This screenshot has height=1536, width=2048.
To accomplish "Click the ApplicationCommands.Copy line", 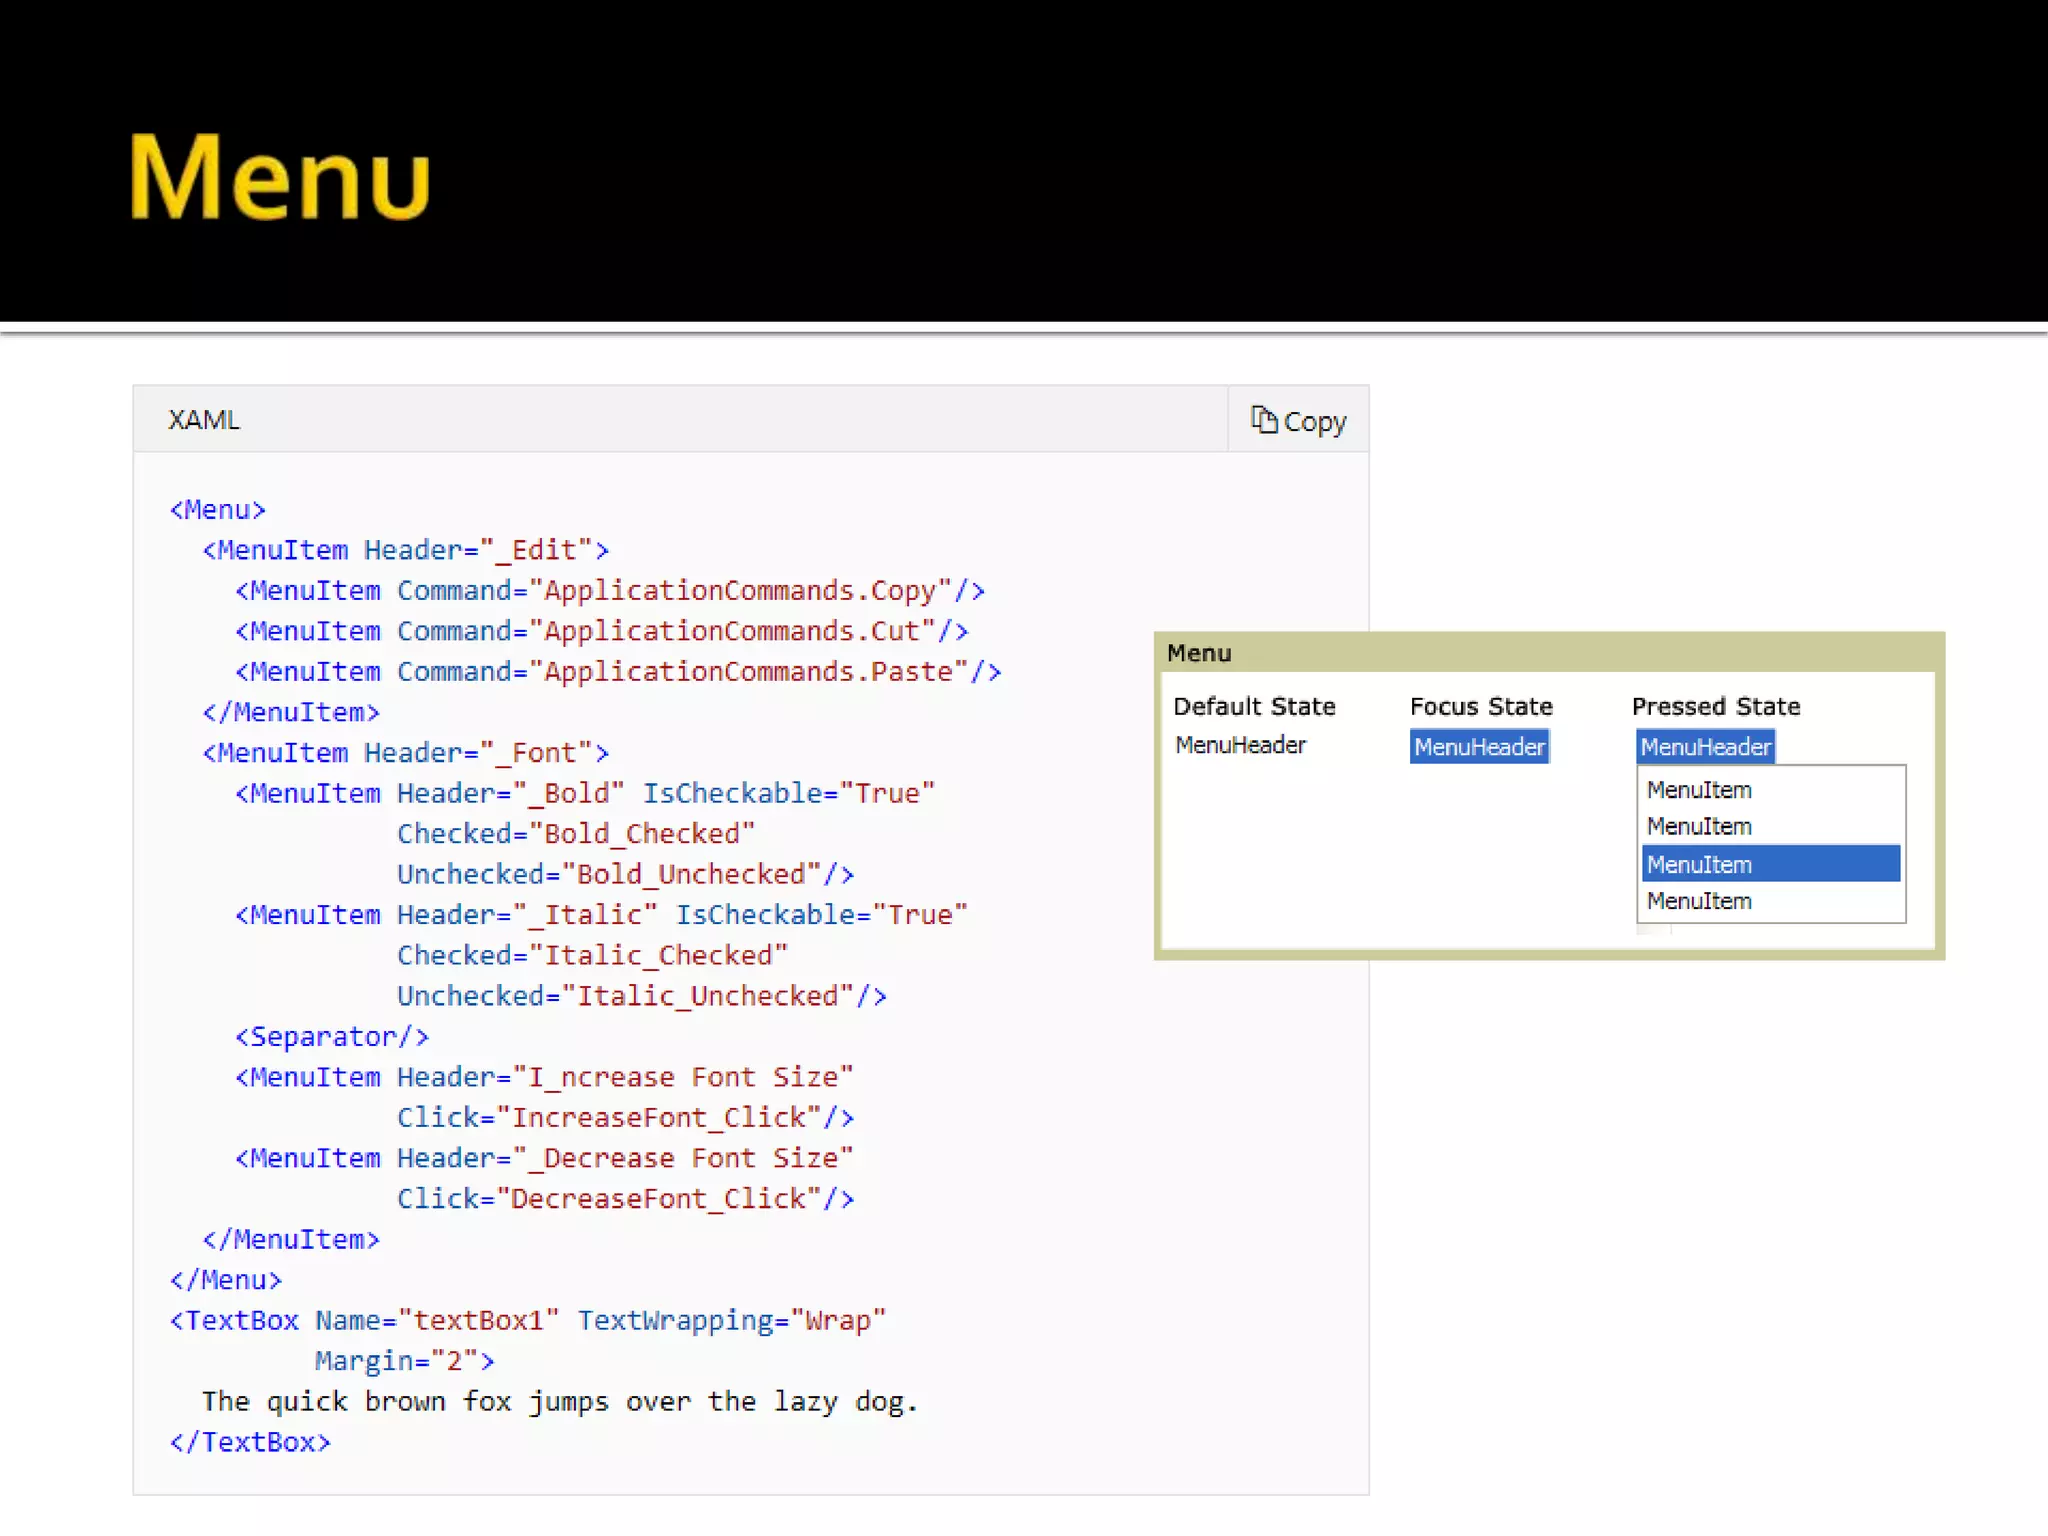I will [610, 591].
